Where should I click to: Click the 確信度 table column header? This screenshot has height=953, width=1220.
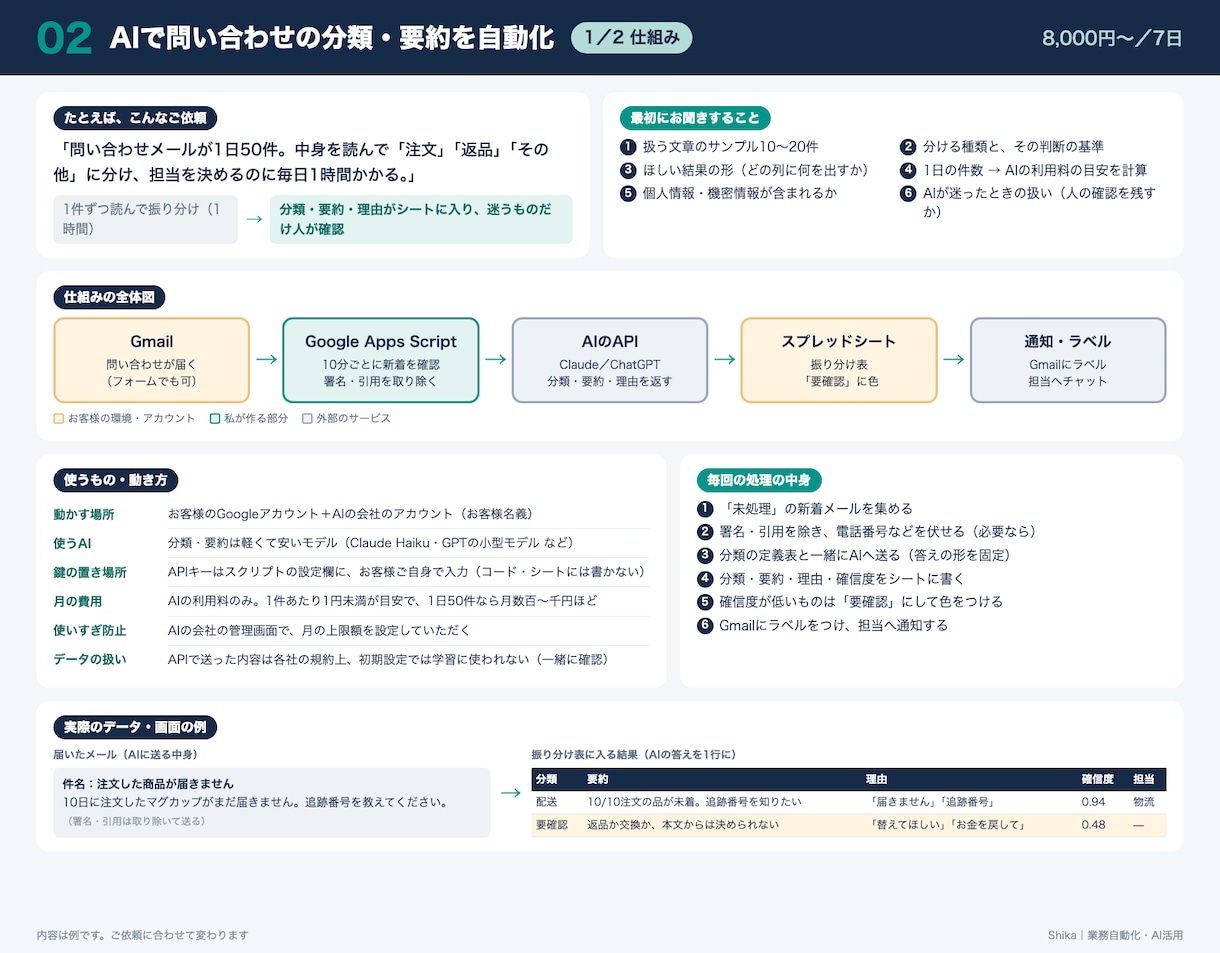(x=1098, y=779)
